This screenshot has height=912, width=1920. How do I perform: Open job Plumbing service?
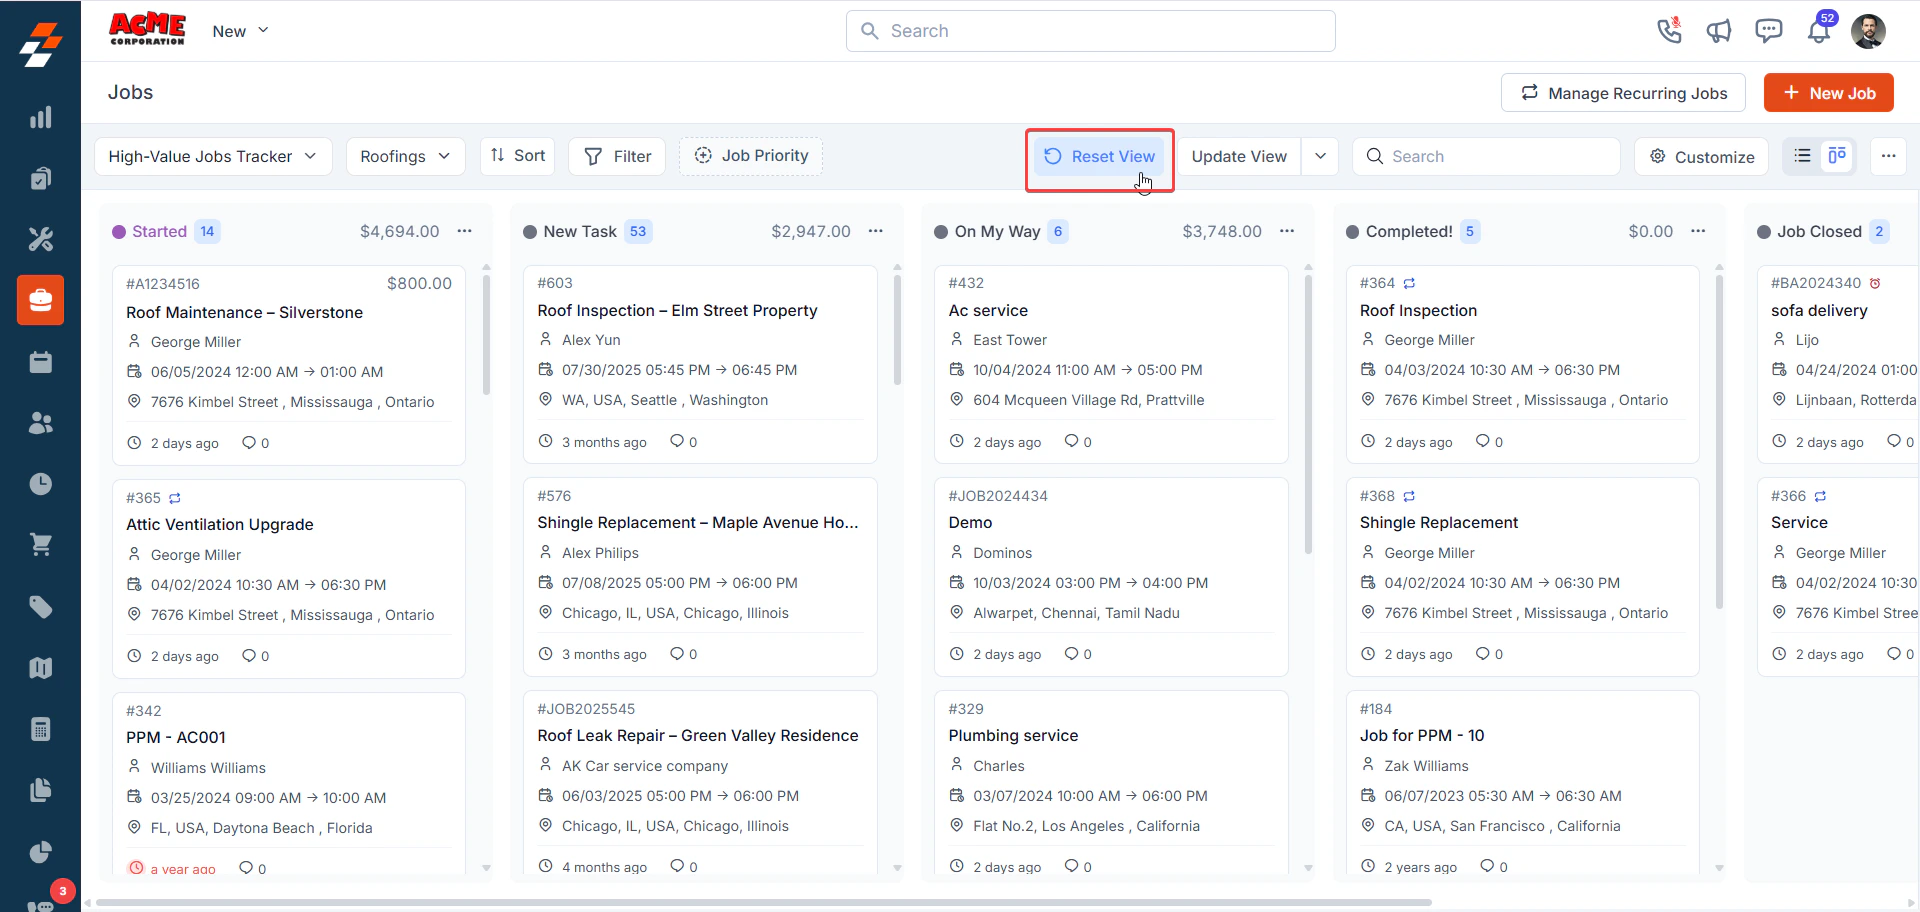[1013, 736]
